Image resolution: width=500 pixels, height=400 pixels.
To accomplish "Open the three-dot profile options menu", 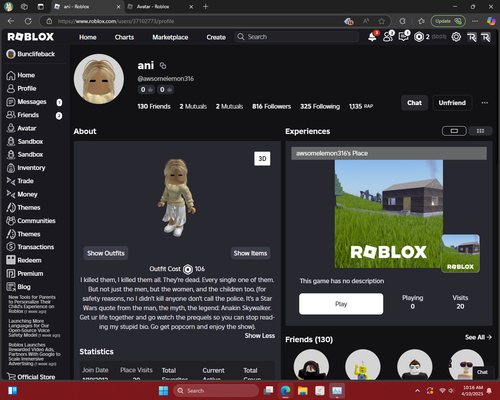I will pos(485,103).
